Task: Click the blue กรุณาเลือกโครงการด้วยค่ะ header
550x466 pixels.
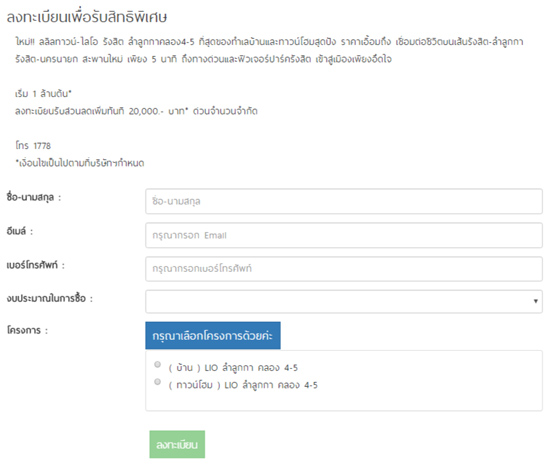Action: point(213,336)
